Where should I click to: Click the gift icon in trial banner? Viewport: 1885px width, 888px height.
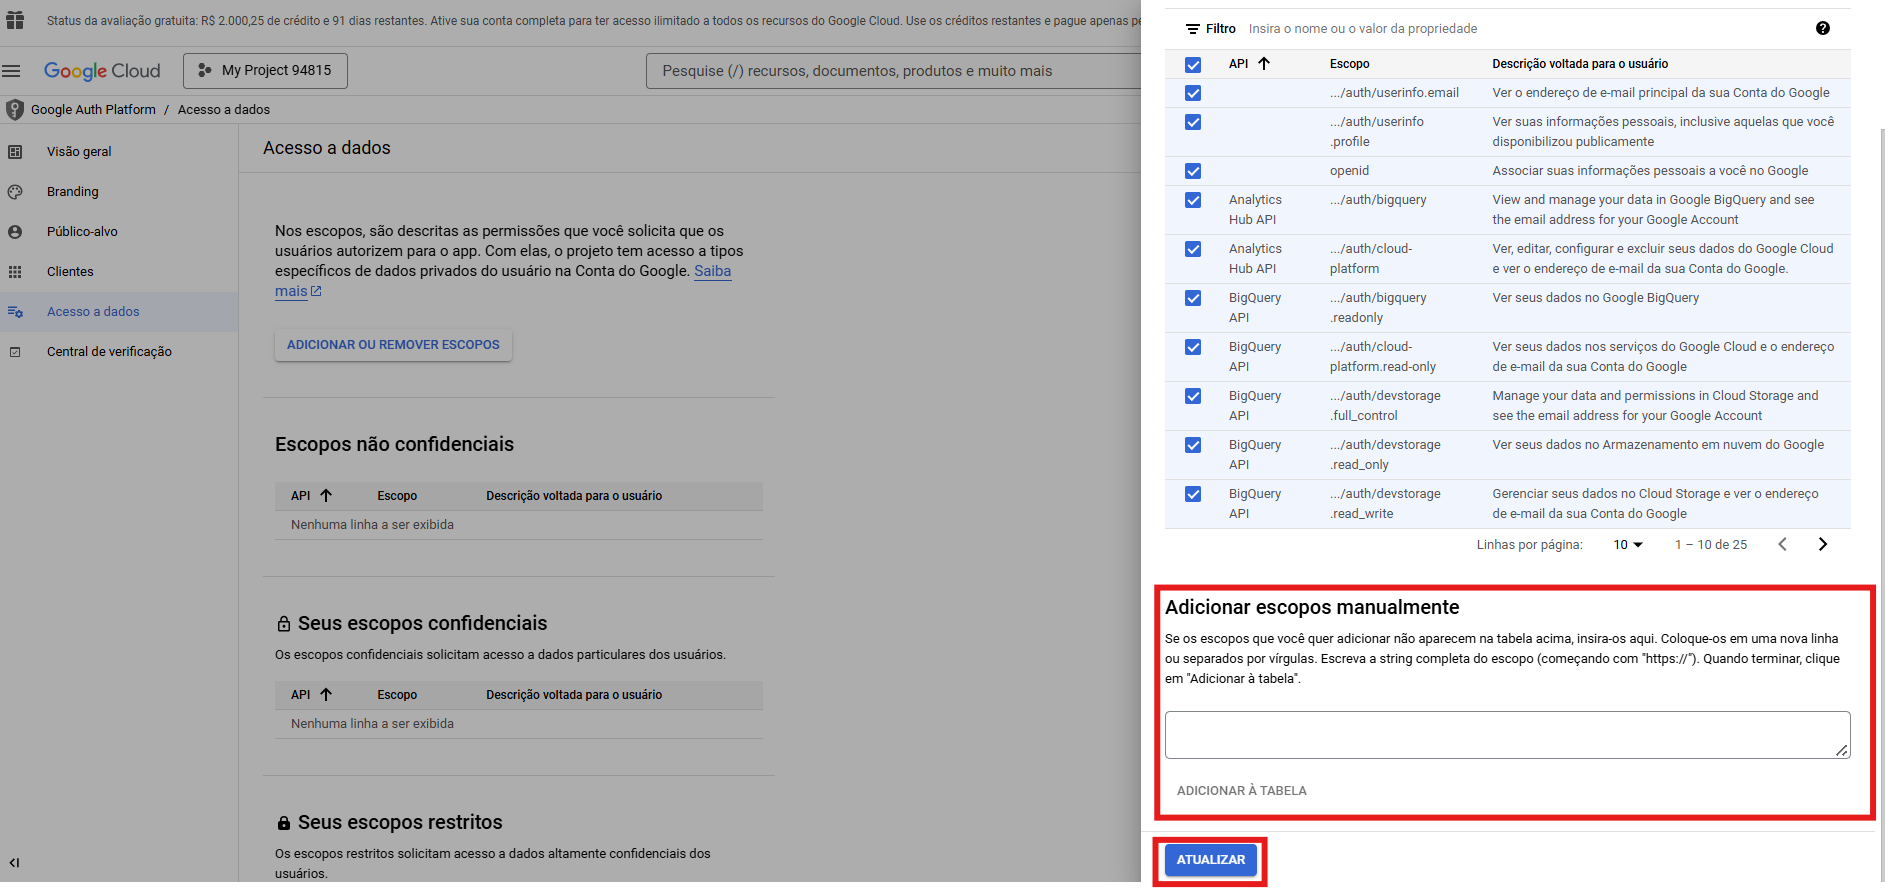[15, 20]
